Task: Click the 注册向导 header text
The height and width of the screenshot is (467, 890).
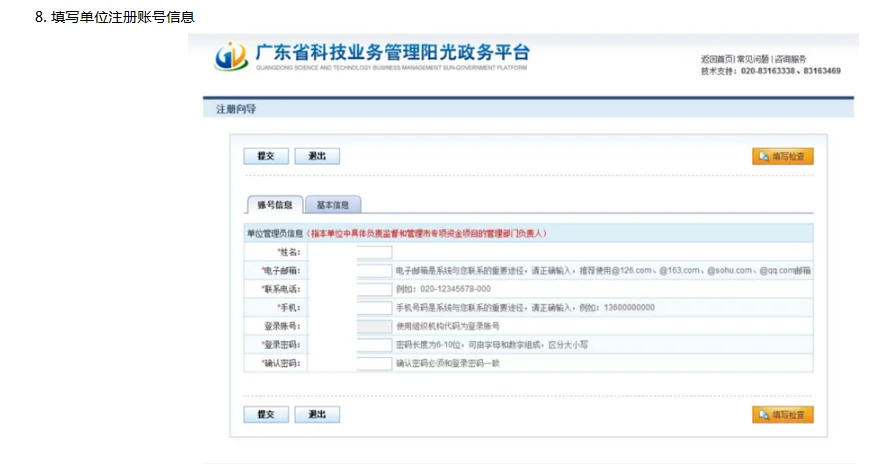Action: (236, 109)
